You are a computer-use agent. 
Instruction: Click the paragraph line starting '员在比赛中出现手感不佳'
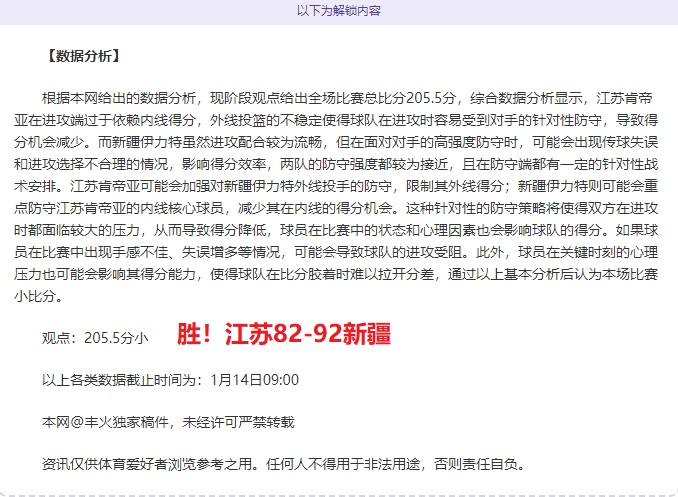(x=336, y=252)
